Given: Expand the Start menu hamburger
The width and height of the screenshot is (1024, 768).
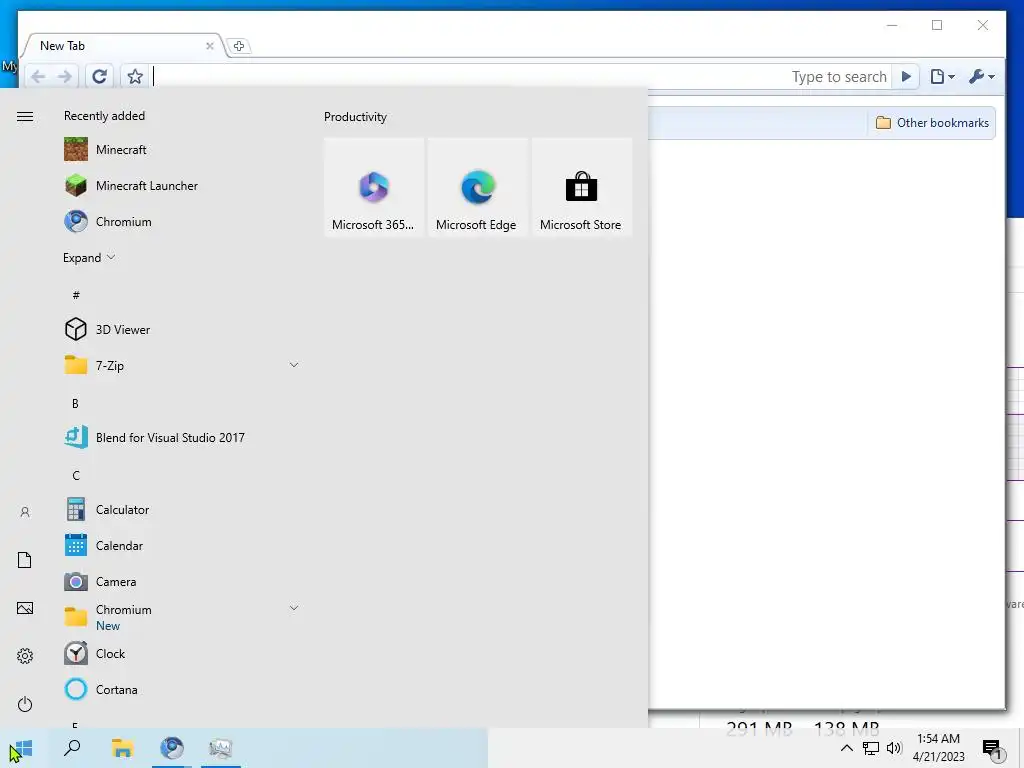Looking at the screenshot, I should tap(25, 116).
